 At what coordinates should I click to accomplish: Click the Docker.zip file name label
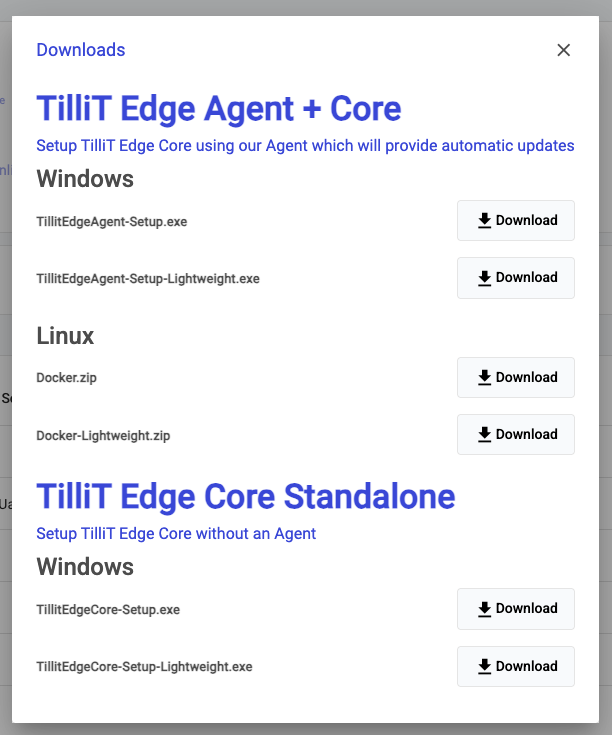[x=67, y=378]
